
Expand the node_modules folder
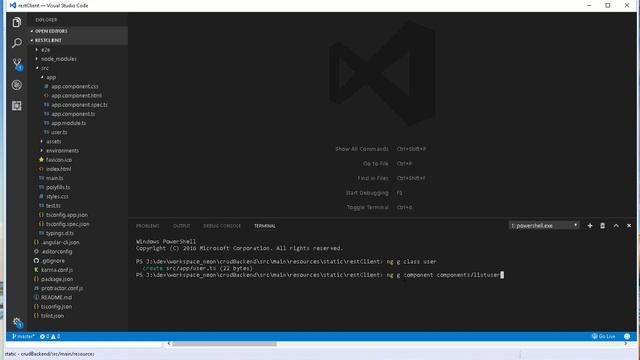point(78,59)
